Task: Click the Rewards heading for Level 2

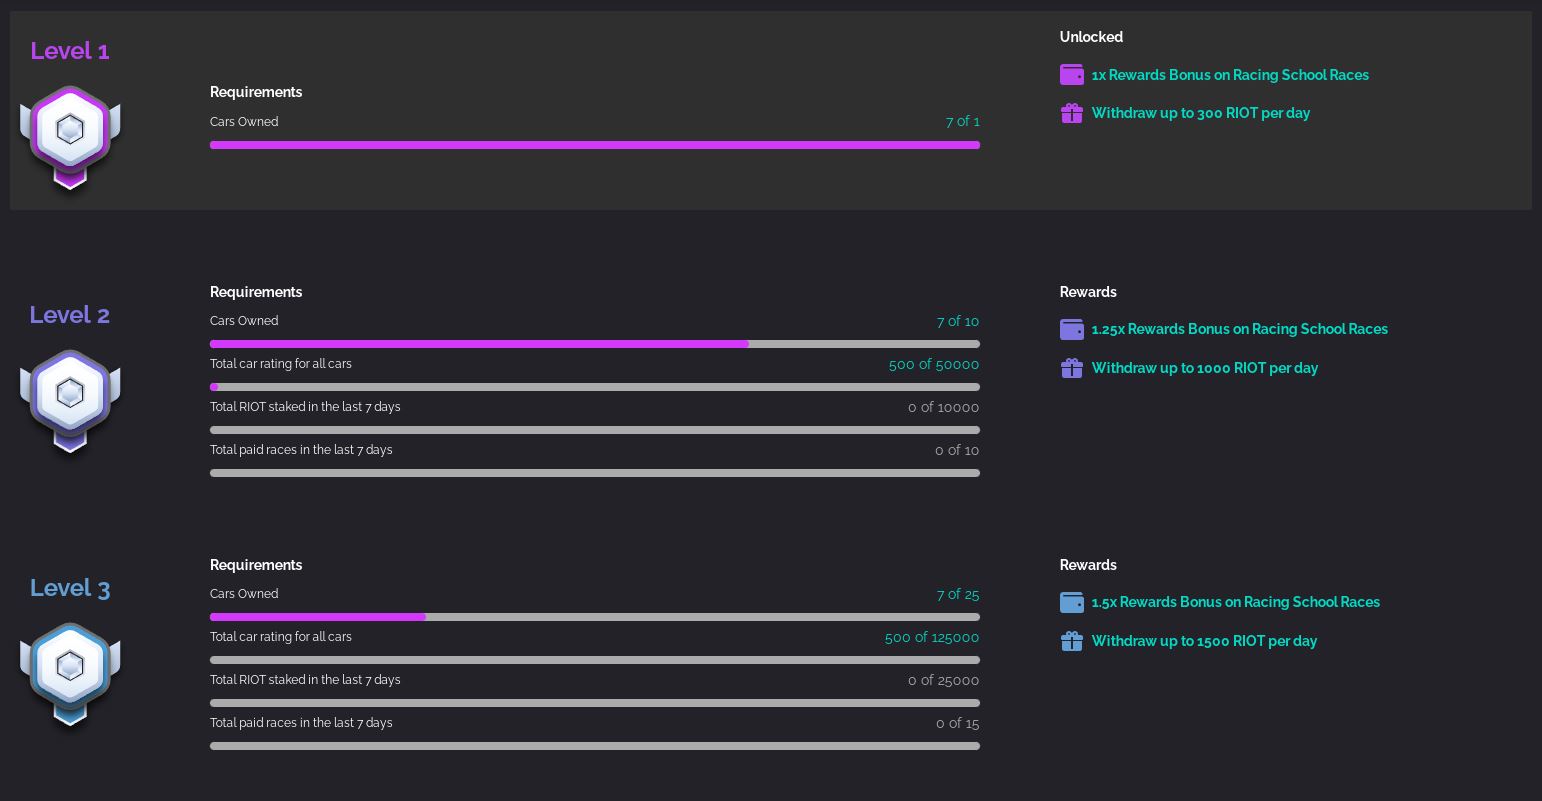Action: tap(1088, 292)
